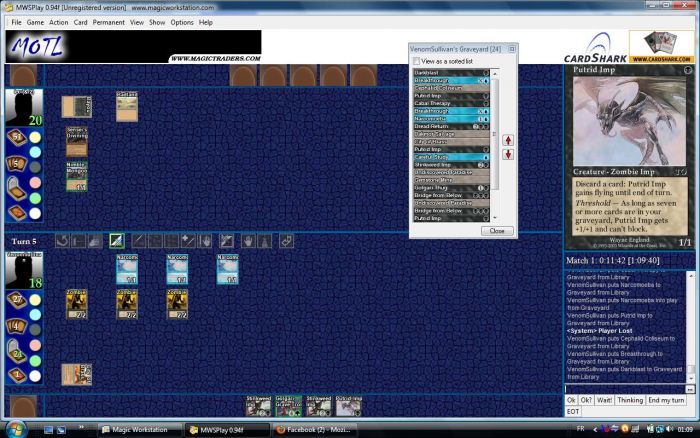Click opponent's pink red-mana pool circle

[x=35, y=183]
